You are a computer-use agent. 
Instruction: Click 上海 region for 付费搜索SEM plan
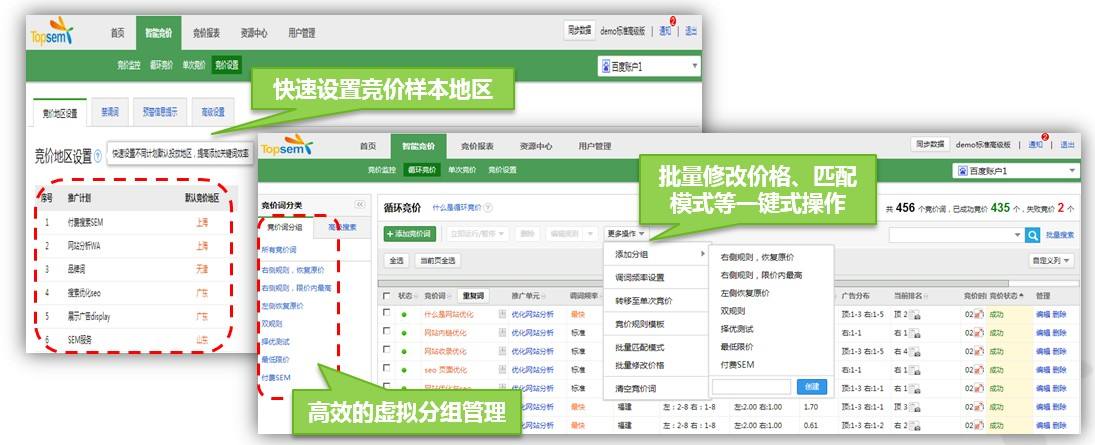tap(202, 223)
